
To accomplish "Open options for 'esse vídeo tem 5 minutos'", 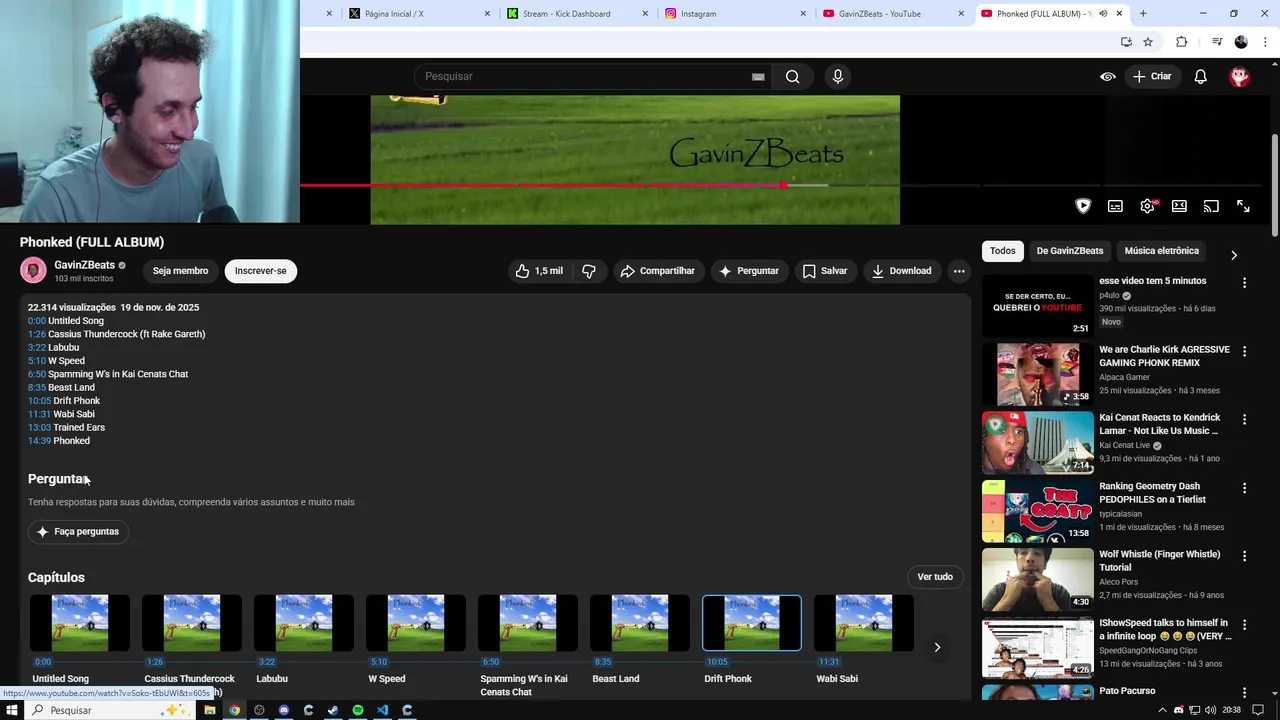I will pyautogui.click(x=1244, y=283).
